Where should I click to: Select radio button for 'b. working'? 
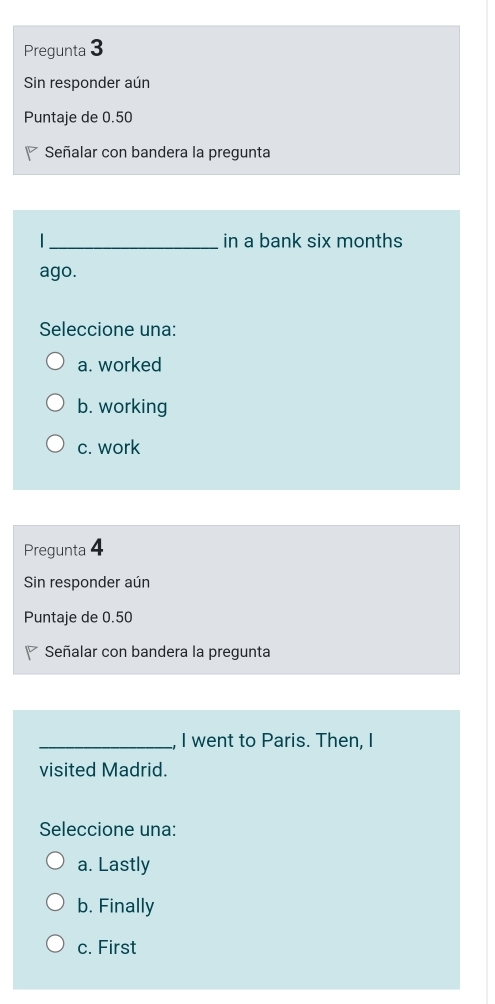pos(55,404)
